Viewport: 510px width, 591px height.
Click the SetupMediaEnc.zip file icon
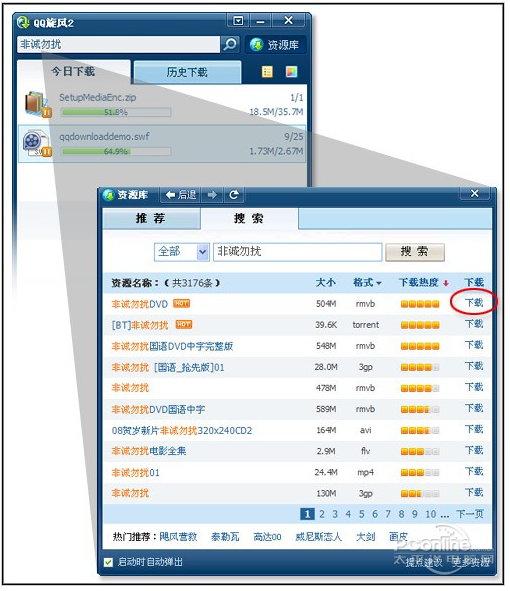(x=37, y=103)
